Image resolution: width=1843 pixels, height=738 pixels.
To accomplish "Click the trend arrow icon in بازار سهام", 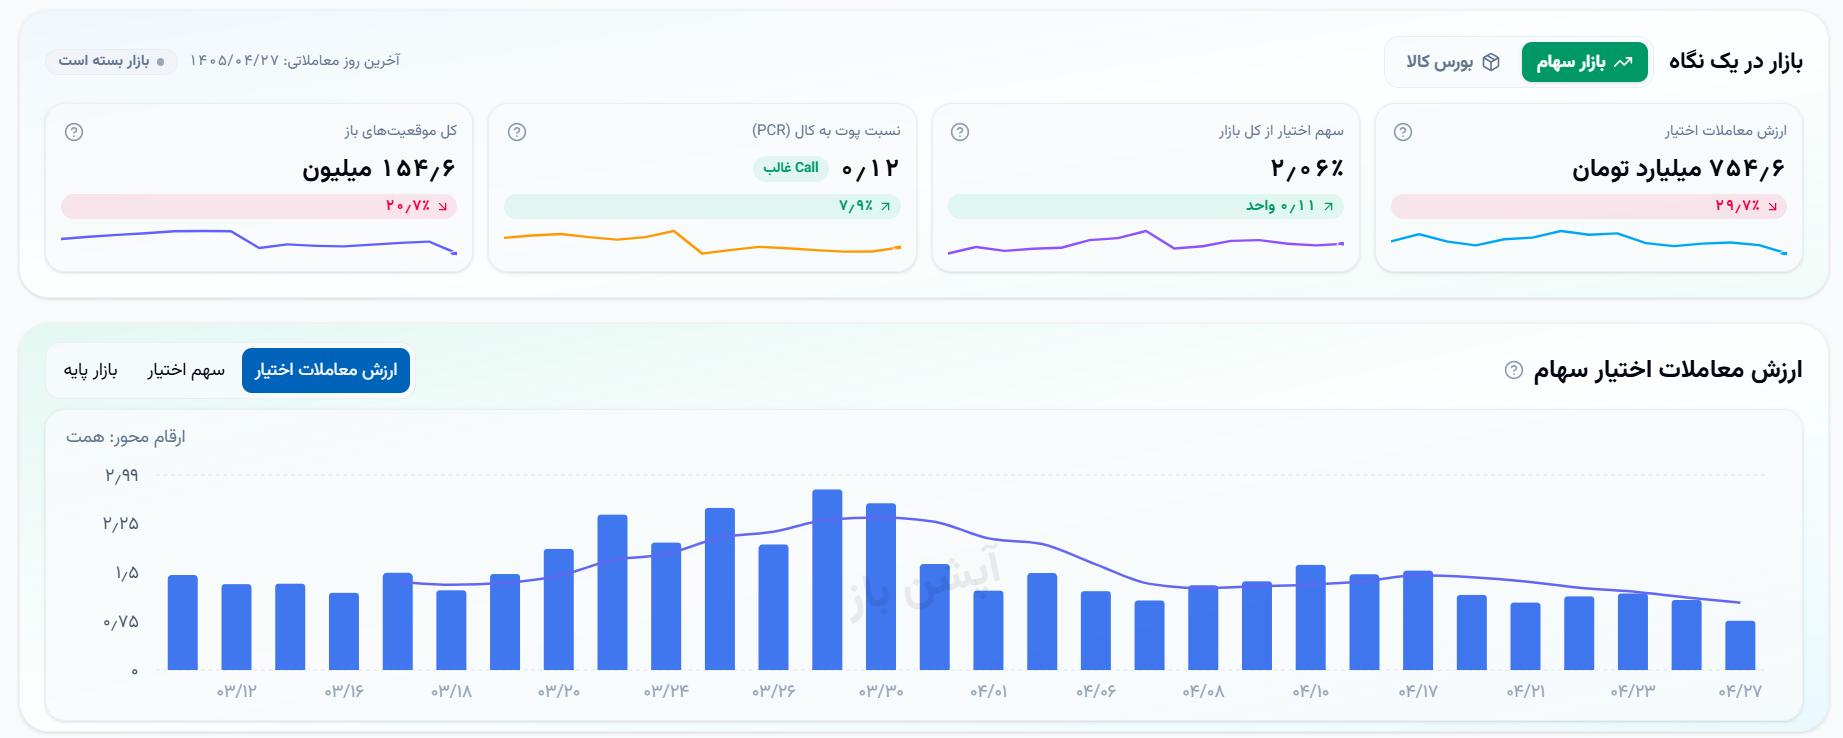I will tap(1624, 62).
